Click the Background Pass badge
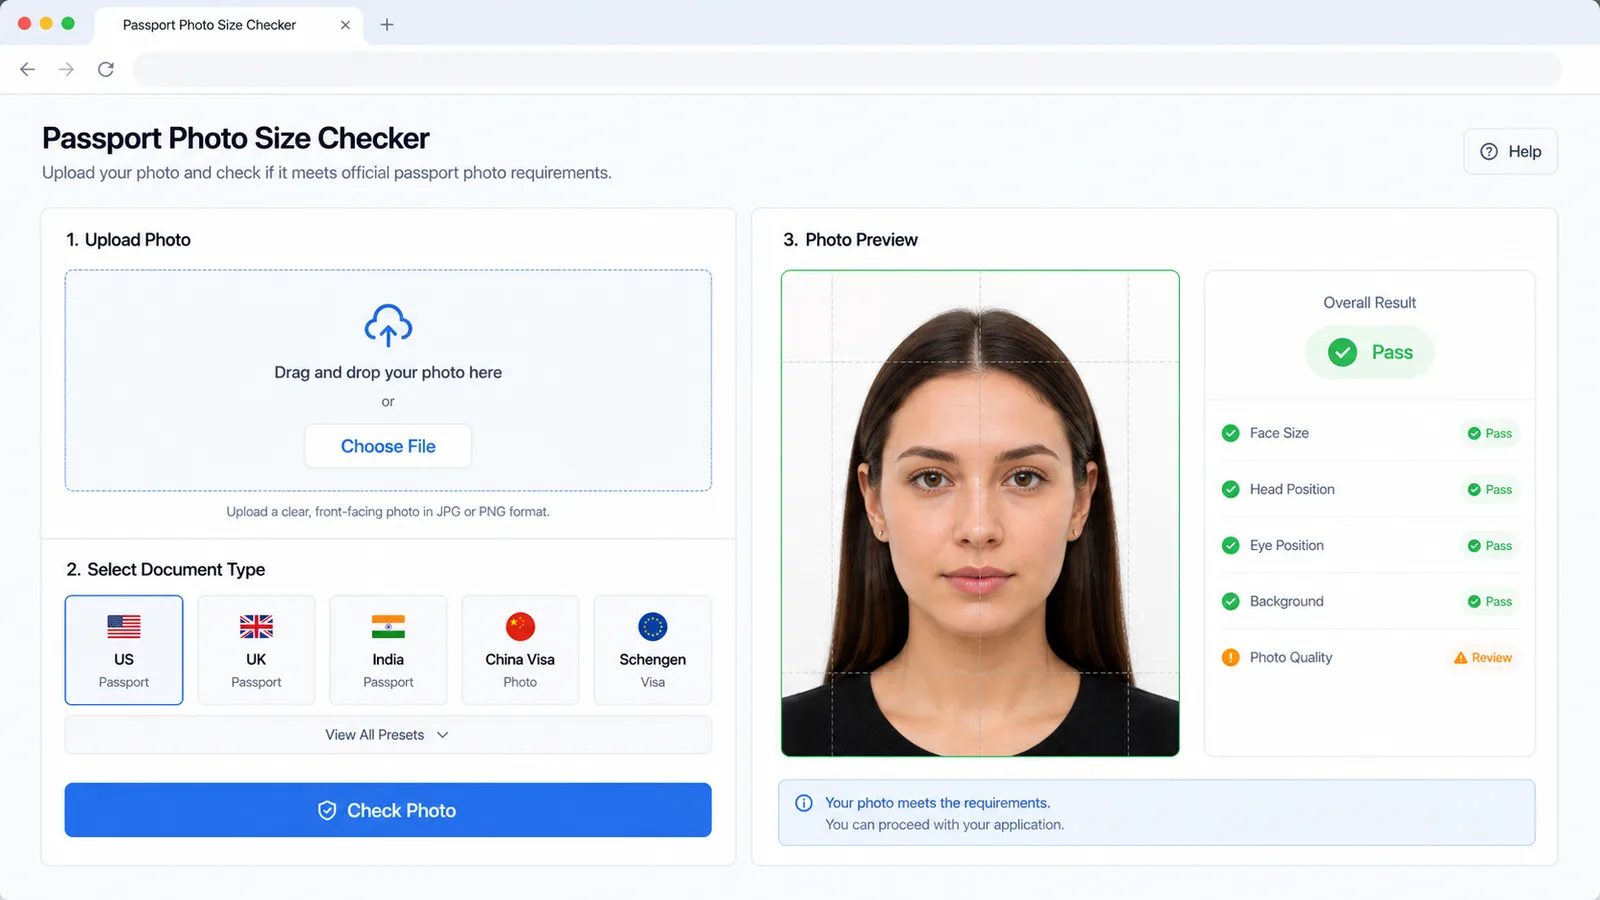1600x900 pixels. pyautogui.click(x=1489, y=601)
